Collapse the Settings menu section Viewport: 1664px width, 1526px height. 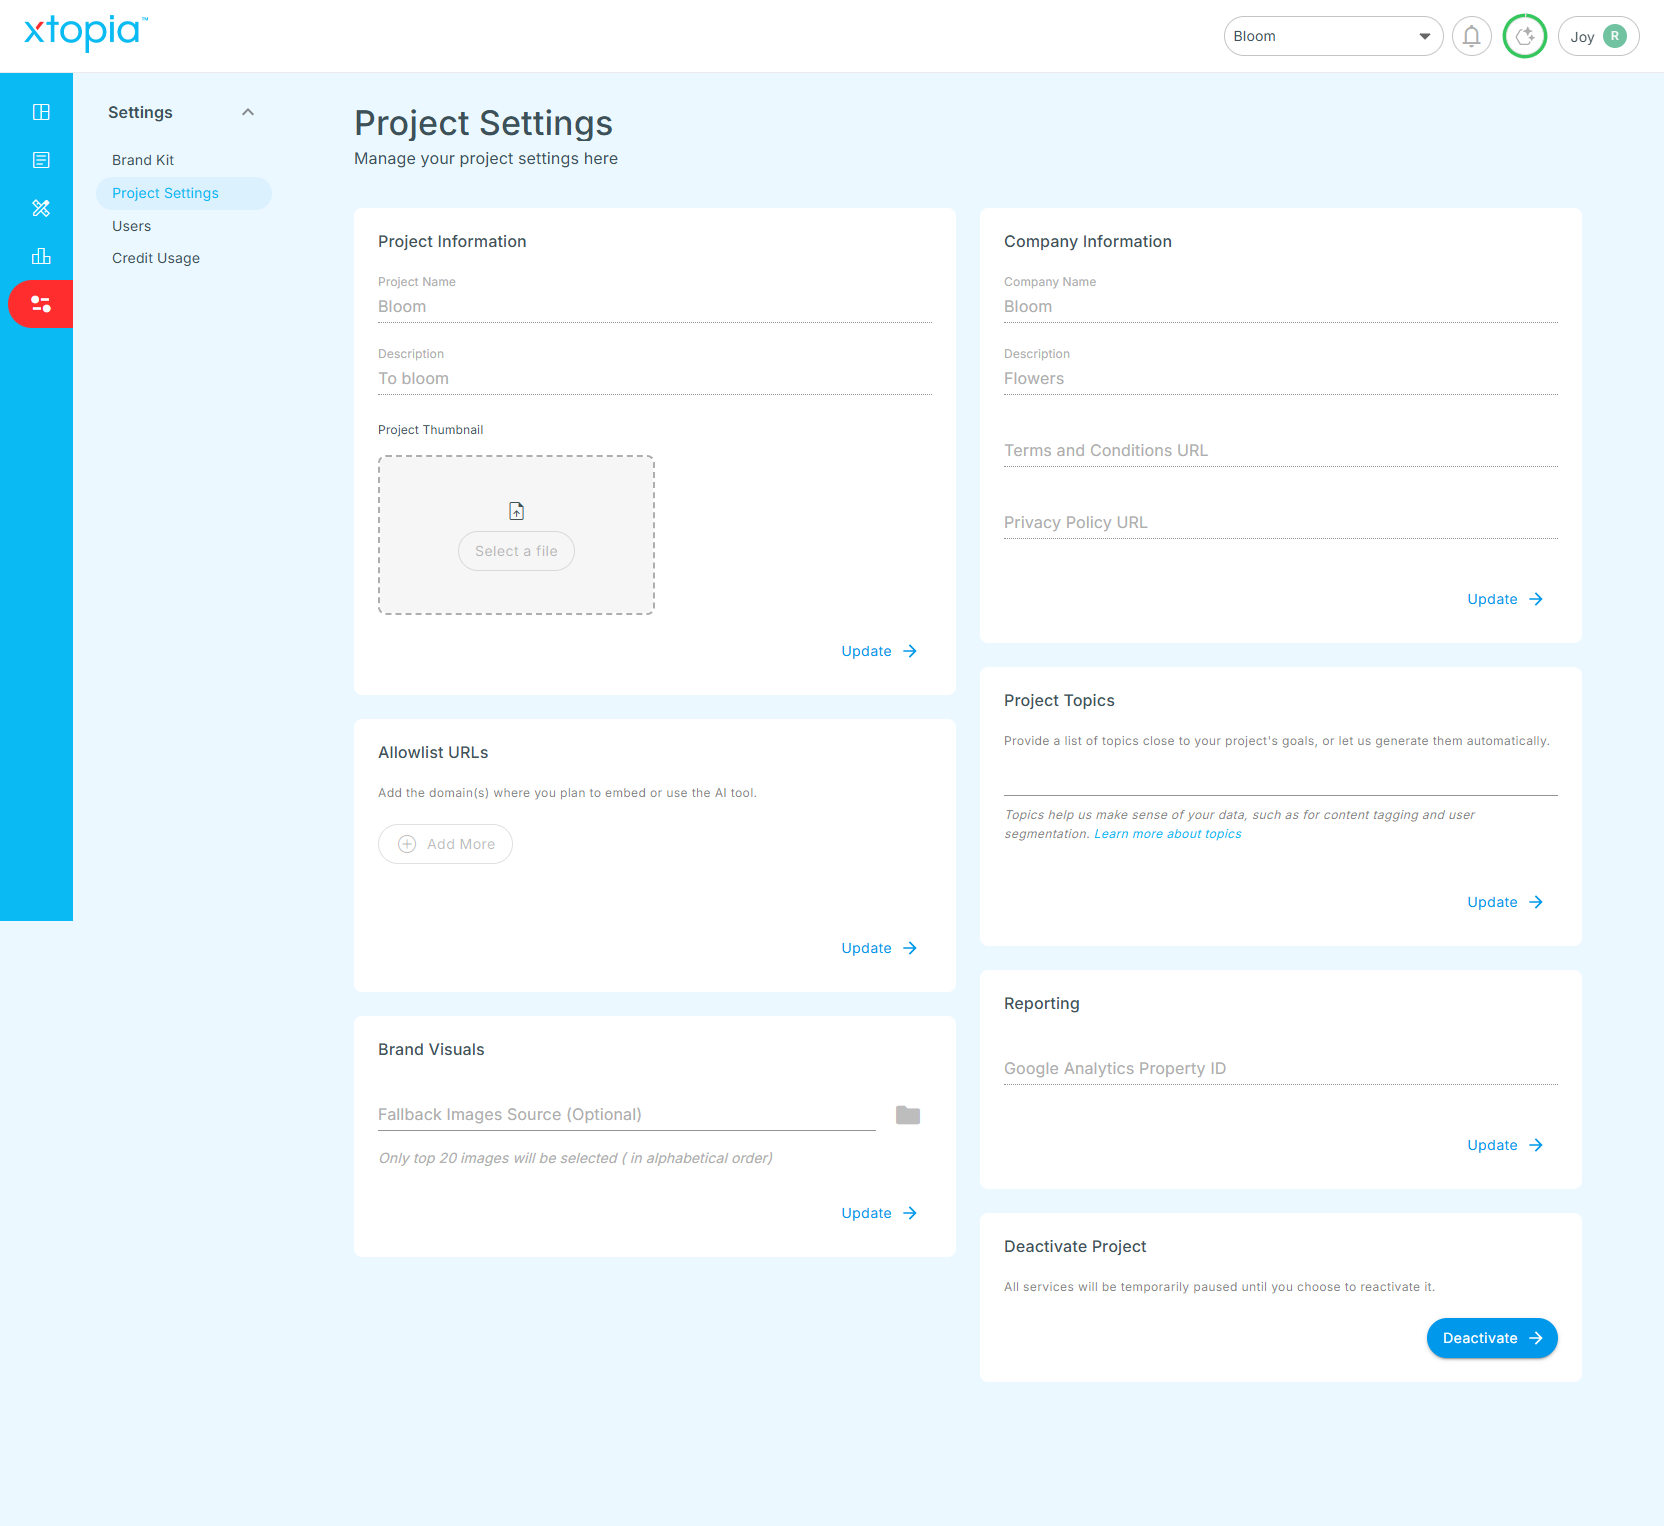248,113
